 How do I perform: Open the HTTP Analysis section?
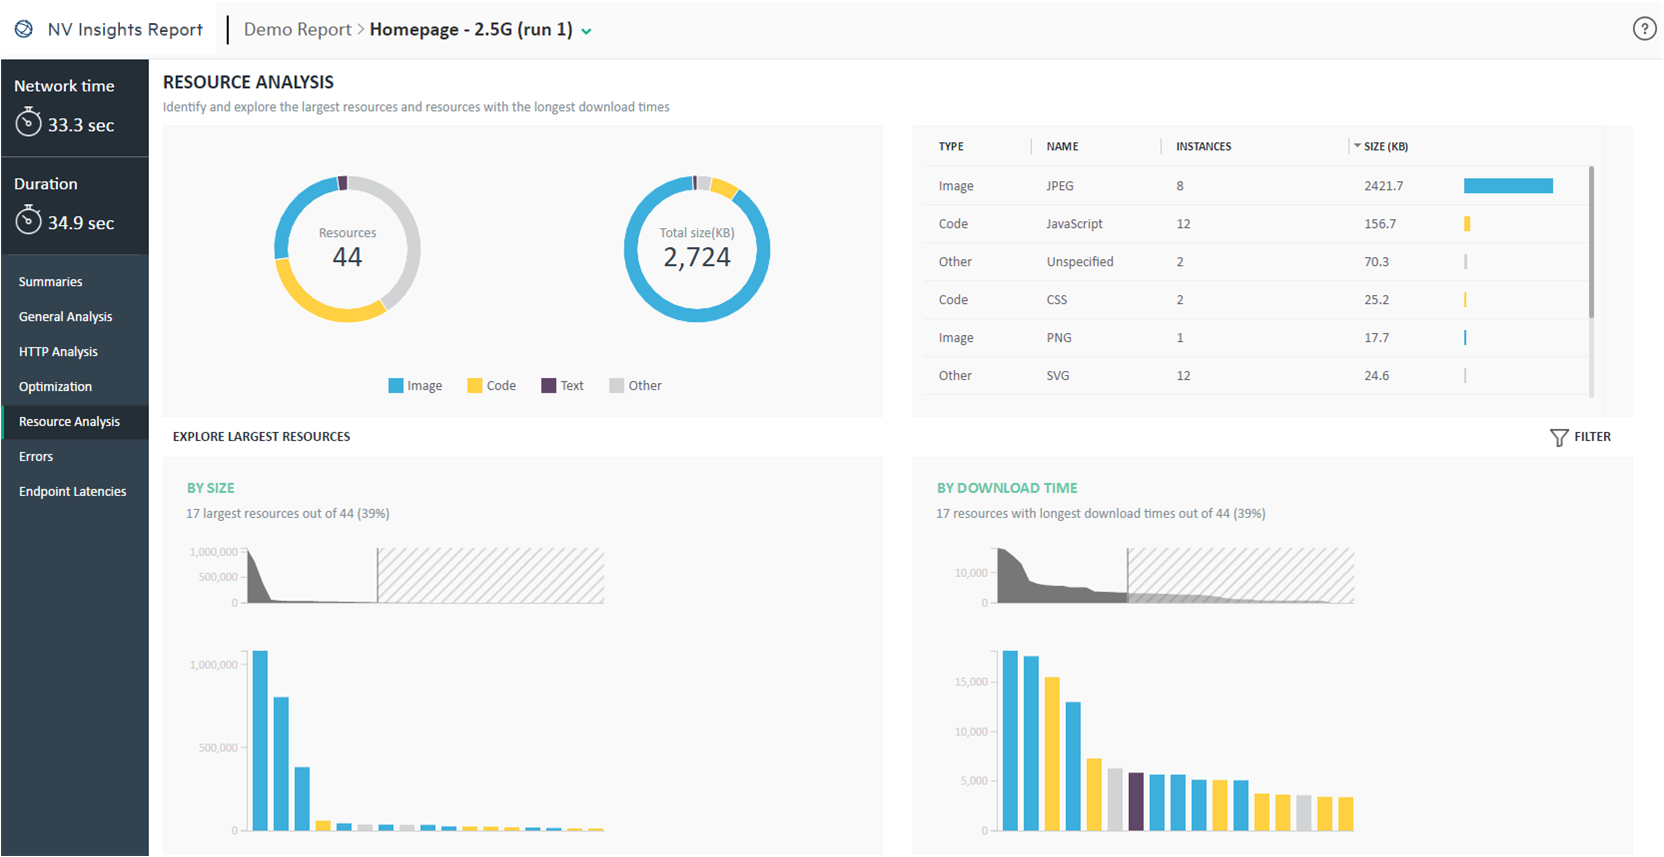pyautogui.click(x=58, y=352)
